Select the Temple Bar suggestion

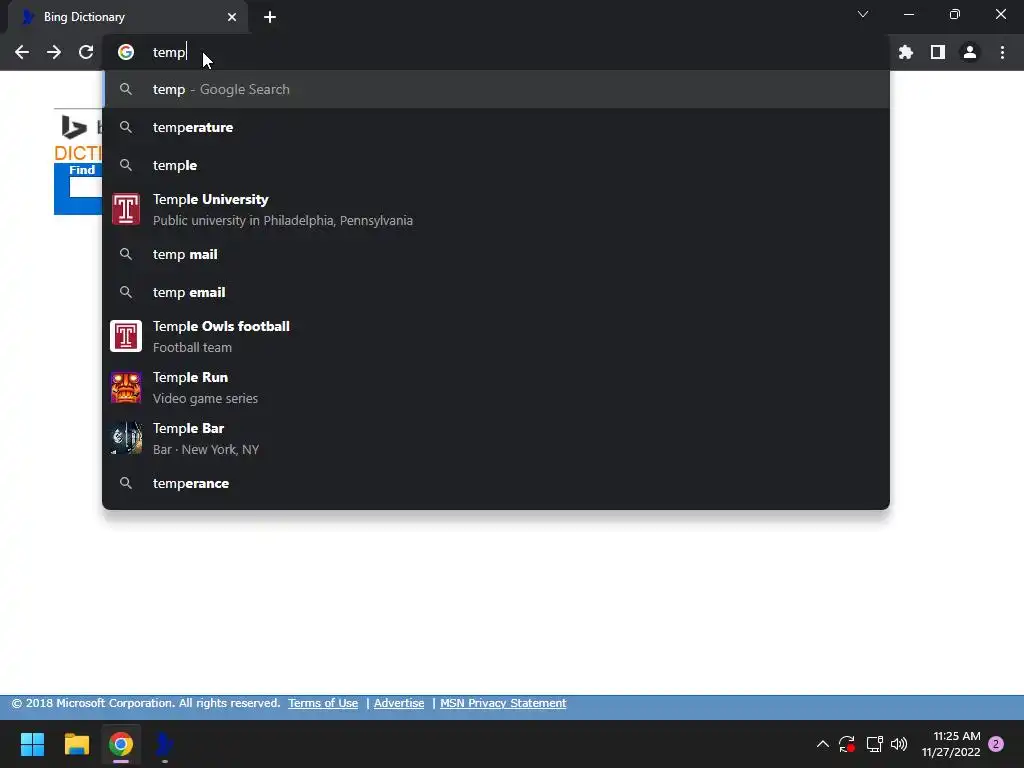pos(496,438)
